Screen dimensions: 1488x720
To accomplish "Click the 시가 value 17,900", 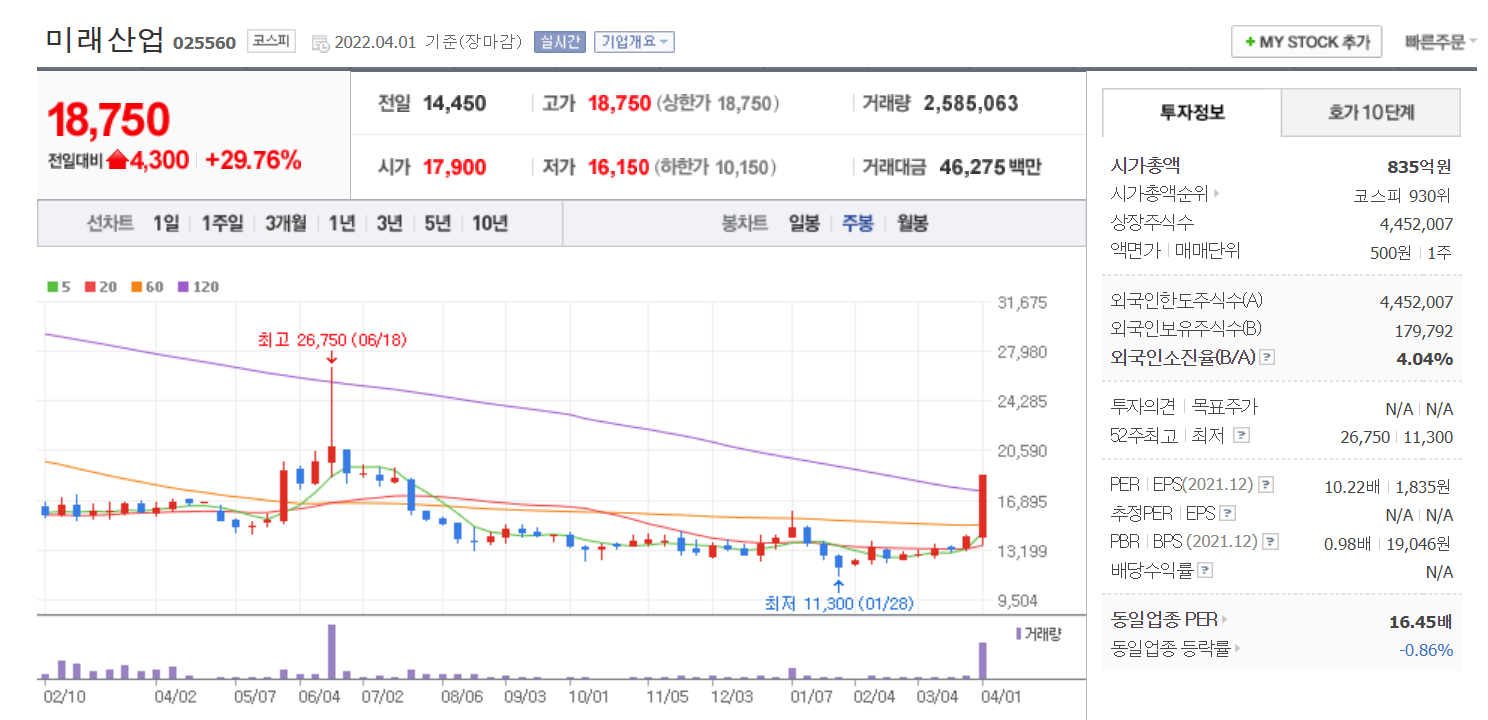I will coord(454,167).
